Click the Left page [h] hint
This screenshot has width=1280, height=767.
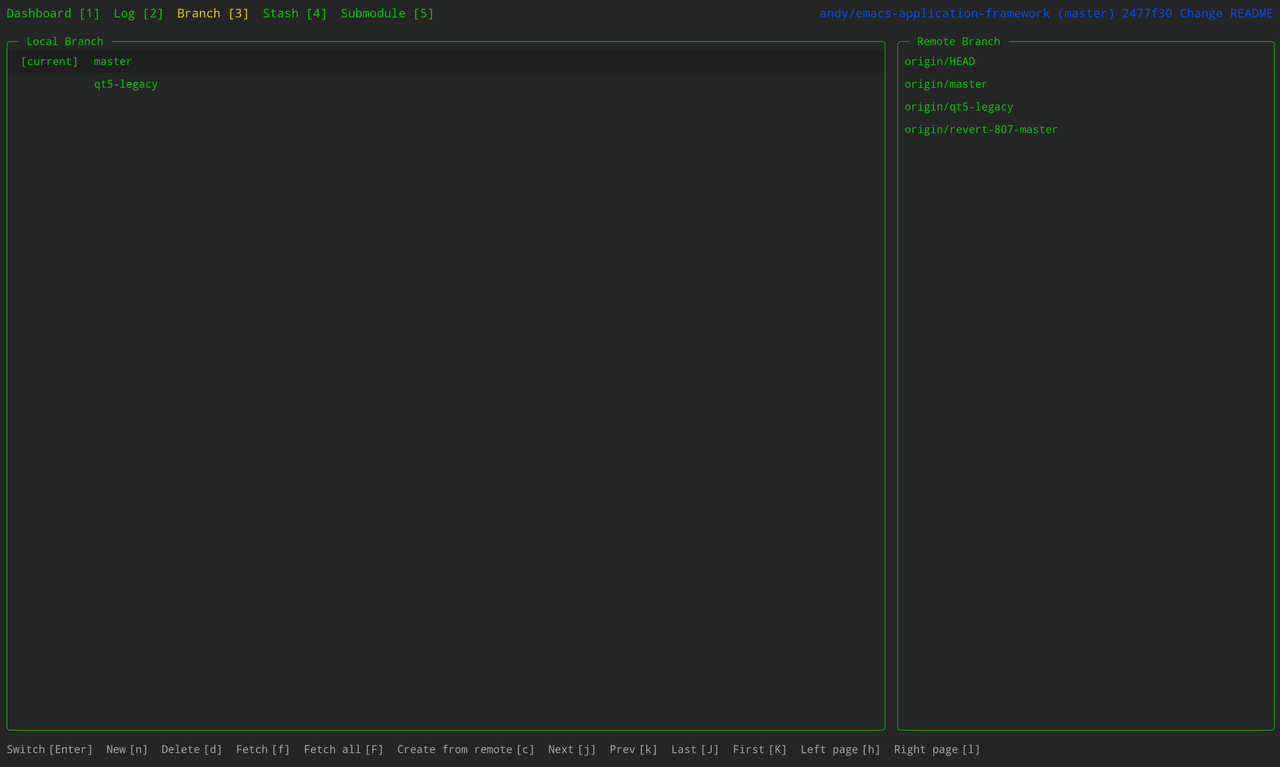(841, 749)
